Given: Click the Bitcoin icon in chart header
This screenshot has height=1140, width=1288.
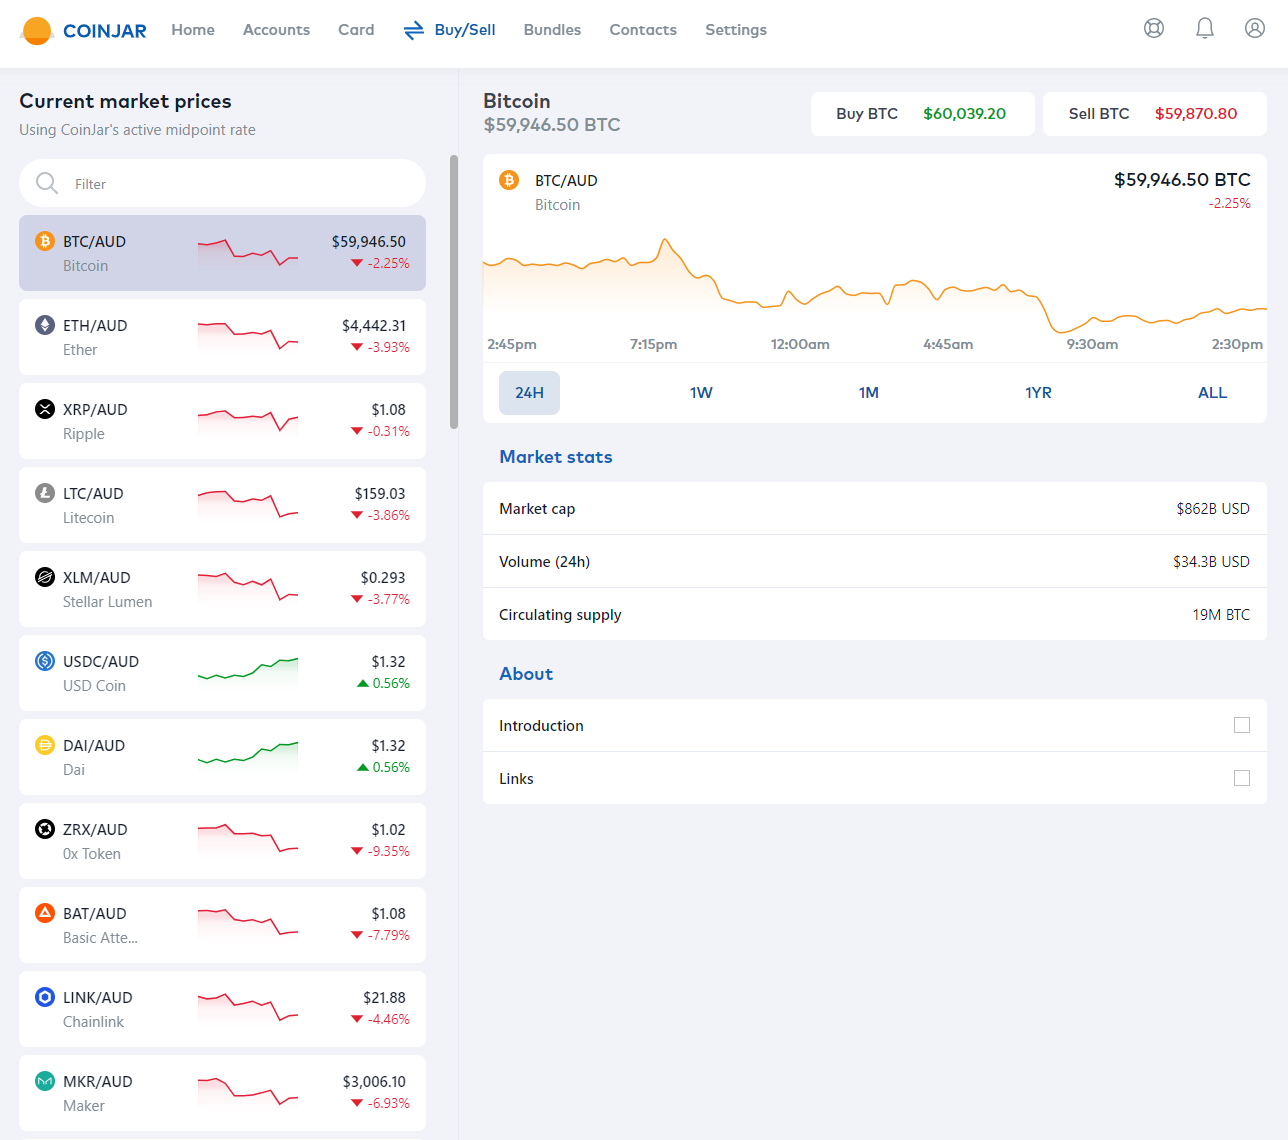Looking at the screenshot, I should (x=509, y=180).
